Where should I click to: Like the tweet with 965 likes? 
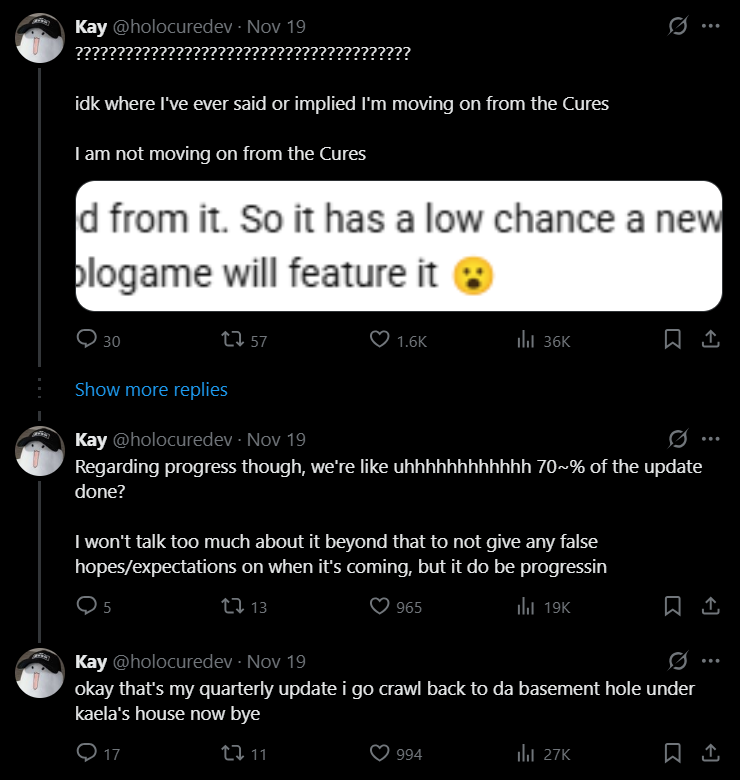(x=380, y=606)
